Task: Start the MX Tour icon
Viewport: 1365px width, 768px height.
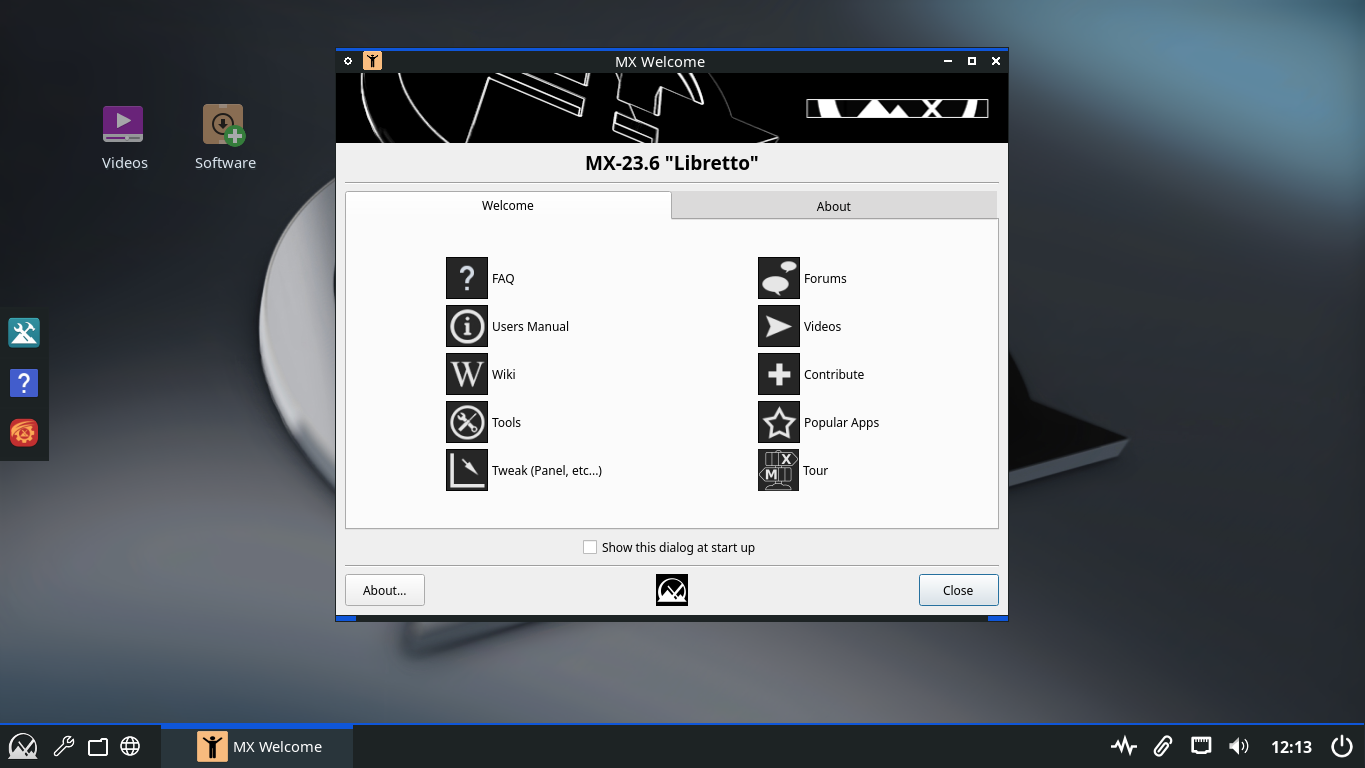Action: (x=778, y=470)
